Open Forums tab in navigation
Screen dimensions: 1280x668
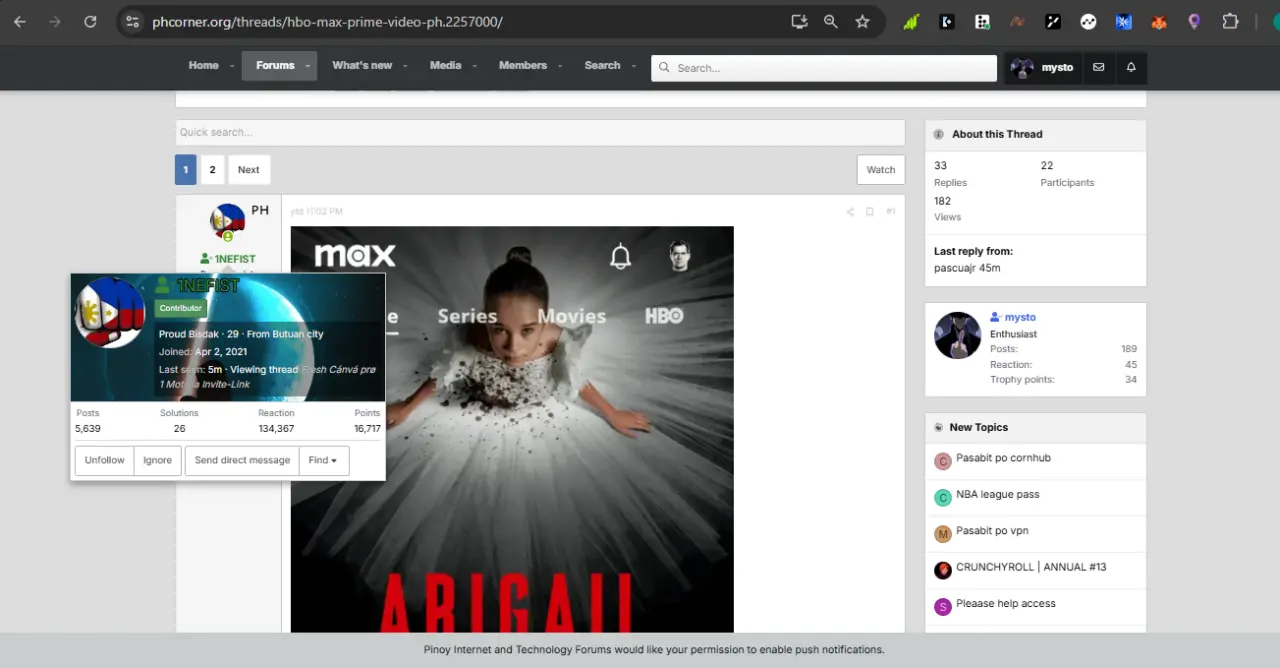click(x=275, y=65)
